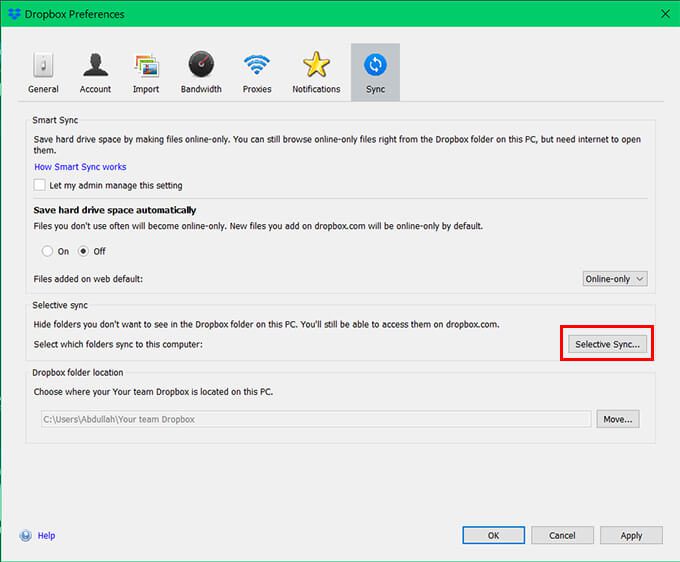Screen dimensions: 680x562
Task: Open the Notifications tab
Action: point(316,72)
